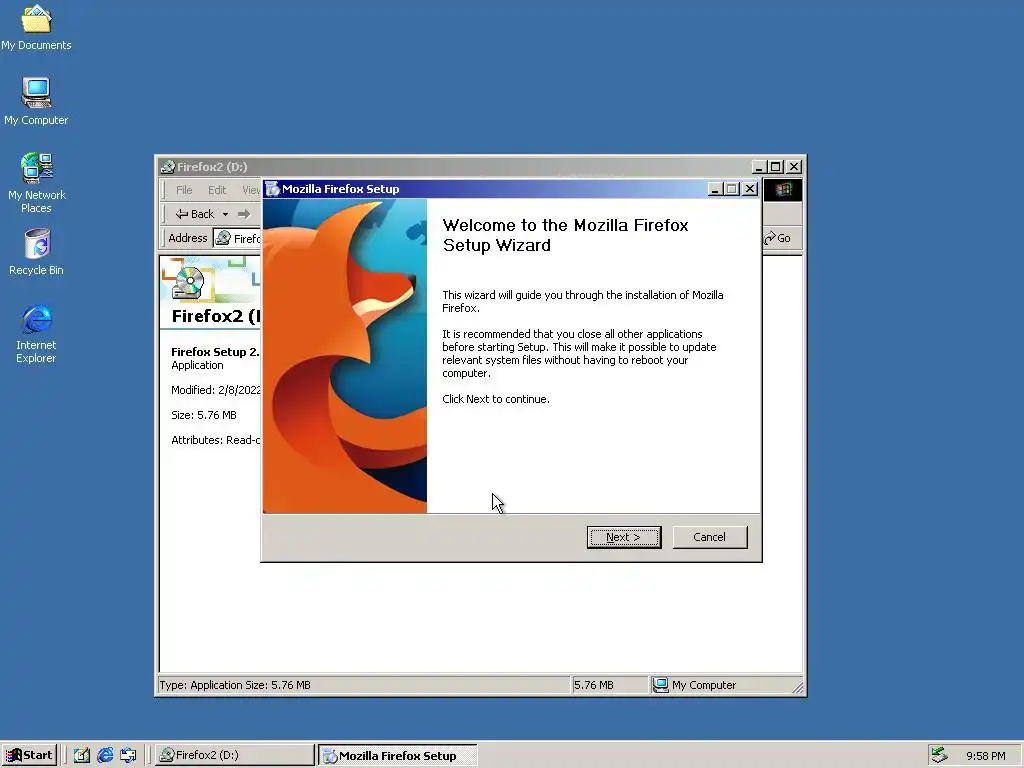The width and height of the screenshot is (1024, 768).
Task: Click the Firefox2 (D:) title bar drive icon
Action: (x=167, y=167)
